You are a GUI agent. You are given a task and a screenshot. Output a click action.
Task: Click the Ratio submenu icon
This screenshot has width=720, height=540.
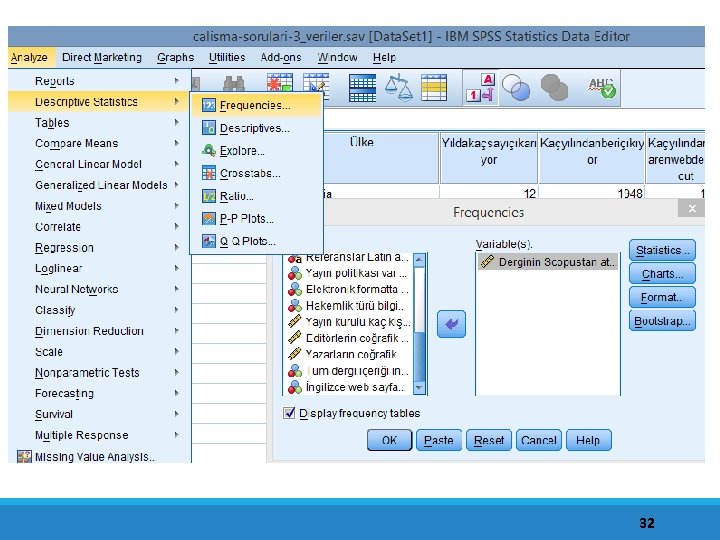208,196
